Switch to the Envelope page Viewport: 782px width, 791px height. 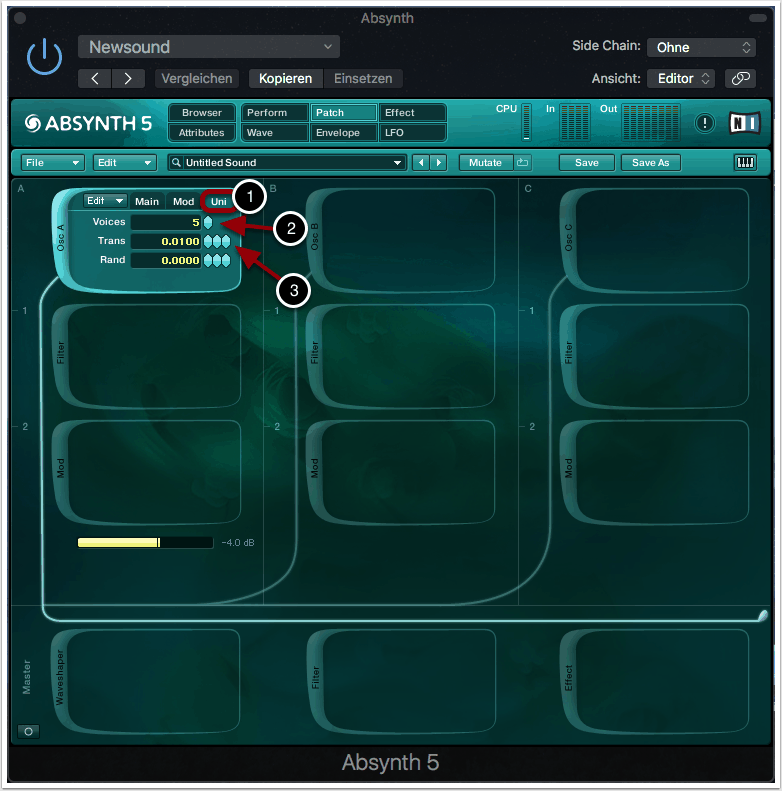tap(344, 133)
